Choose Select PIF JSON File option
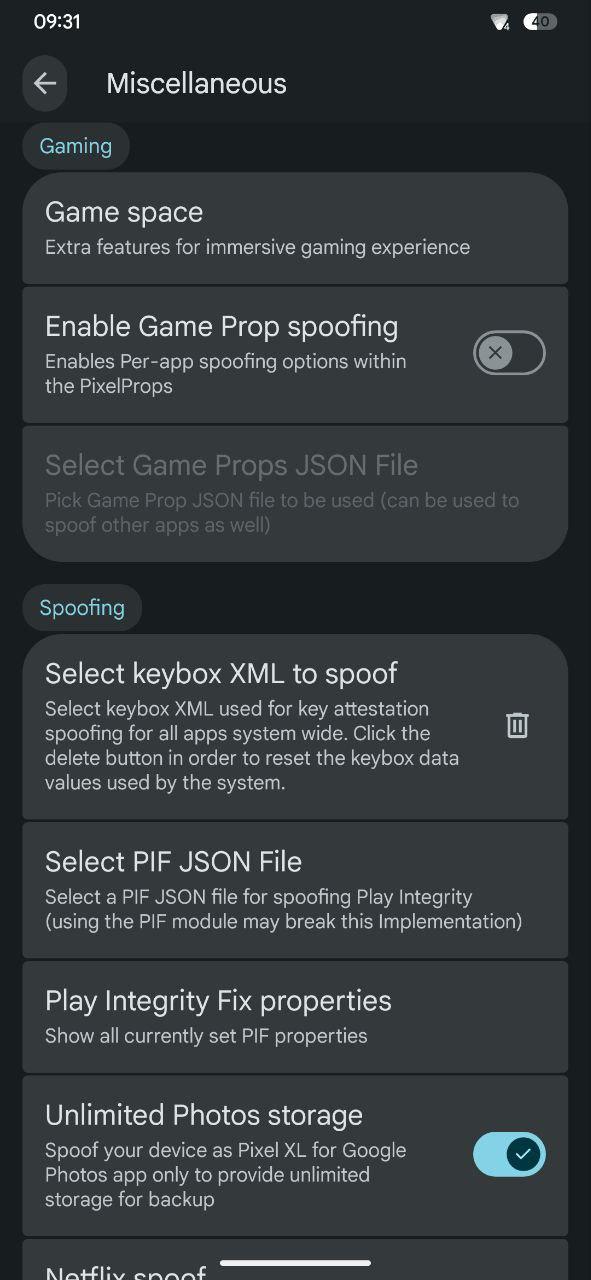 coord(295,890)
